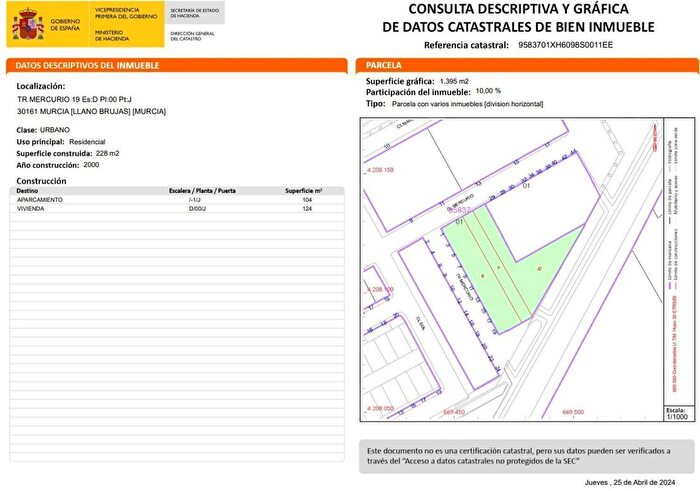Click surface value '124' in table
This screenshot has height=491, width=700.
pyautogui.click(x=307, y=208)
